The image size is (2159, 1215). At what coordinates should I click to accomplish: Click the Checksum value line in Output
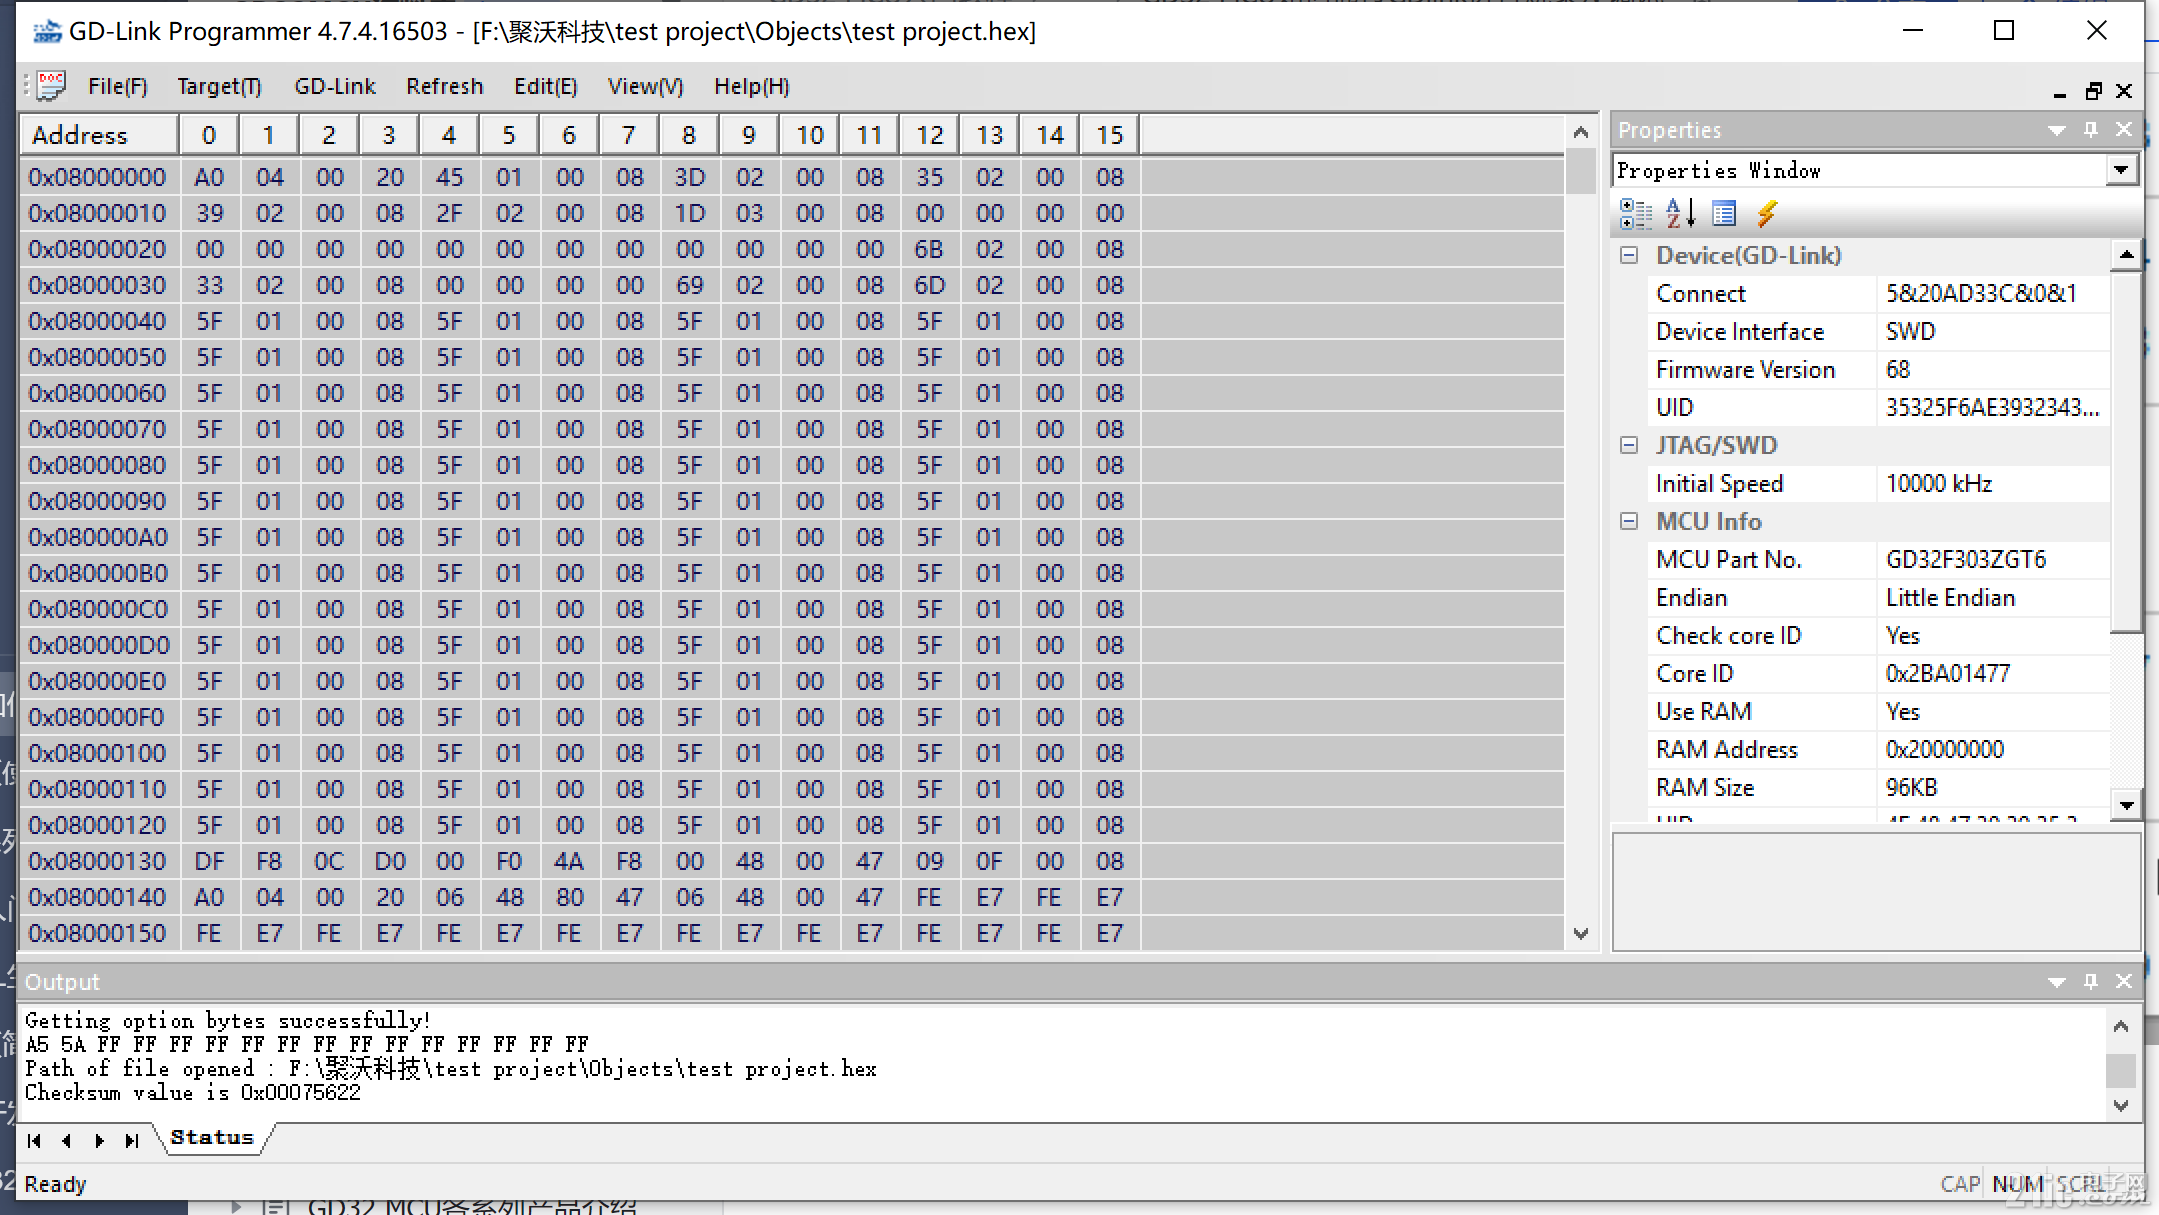pyautogui.click(x=193, y=1093)
